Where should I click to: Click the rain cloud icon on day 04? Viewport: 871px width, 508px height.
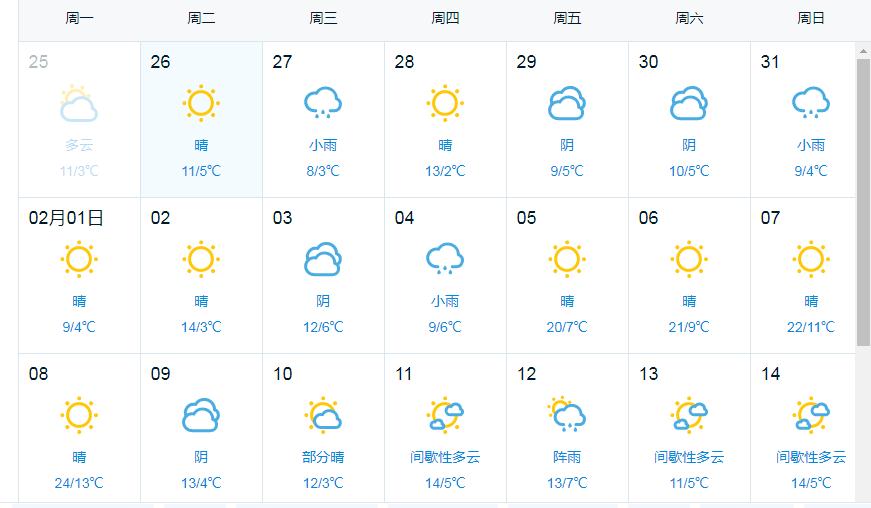(x=445, y=259)
